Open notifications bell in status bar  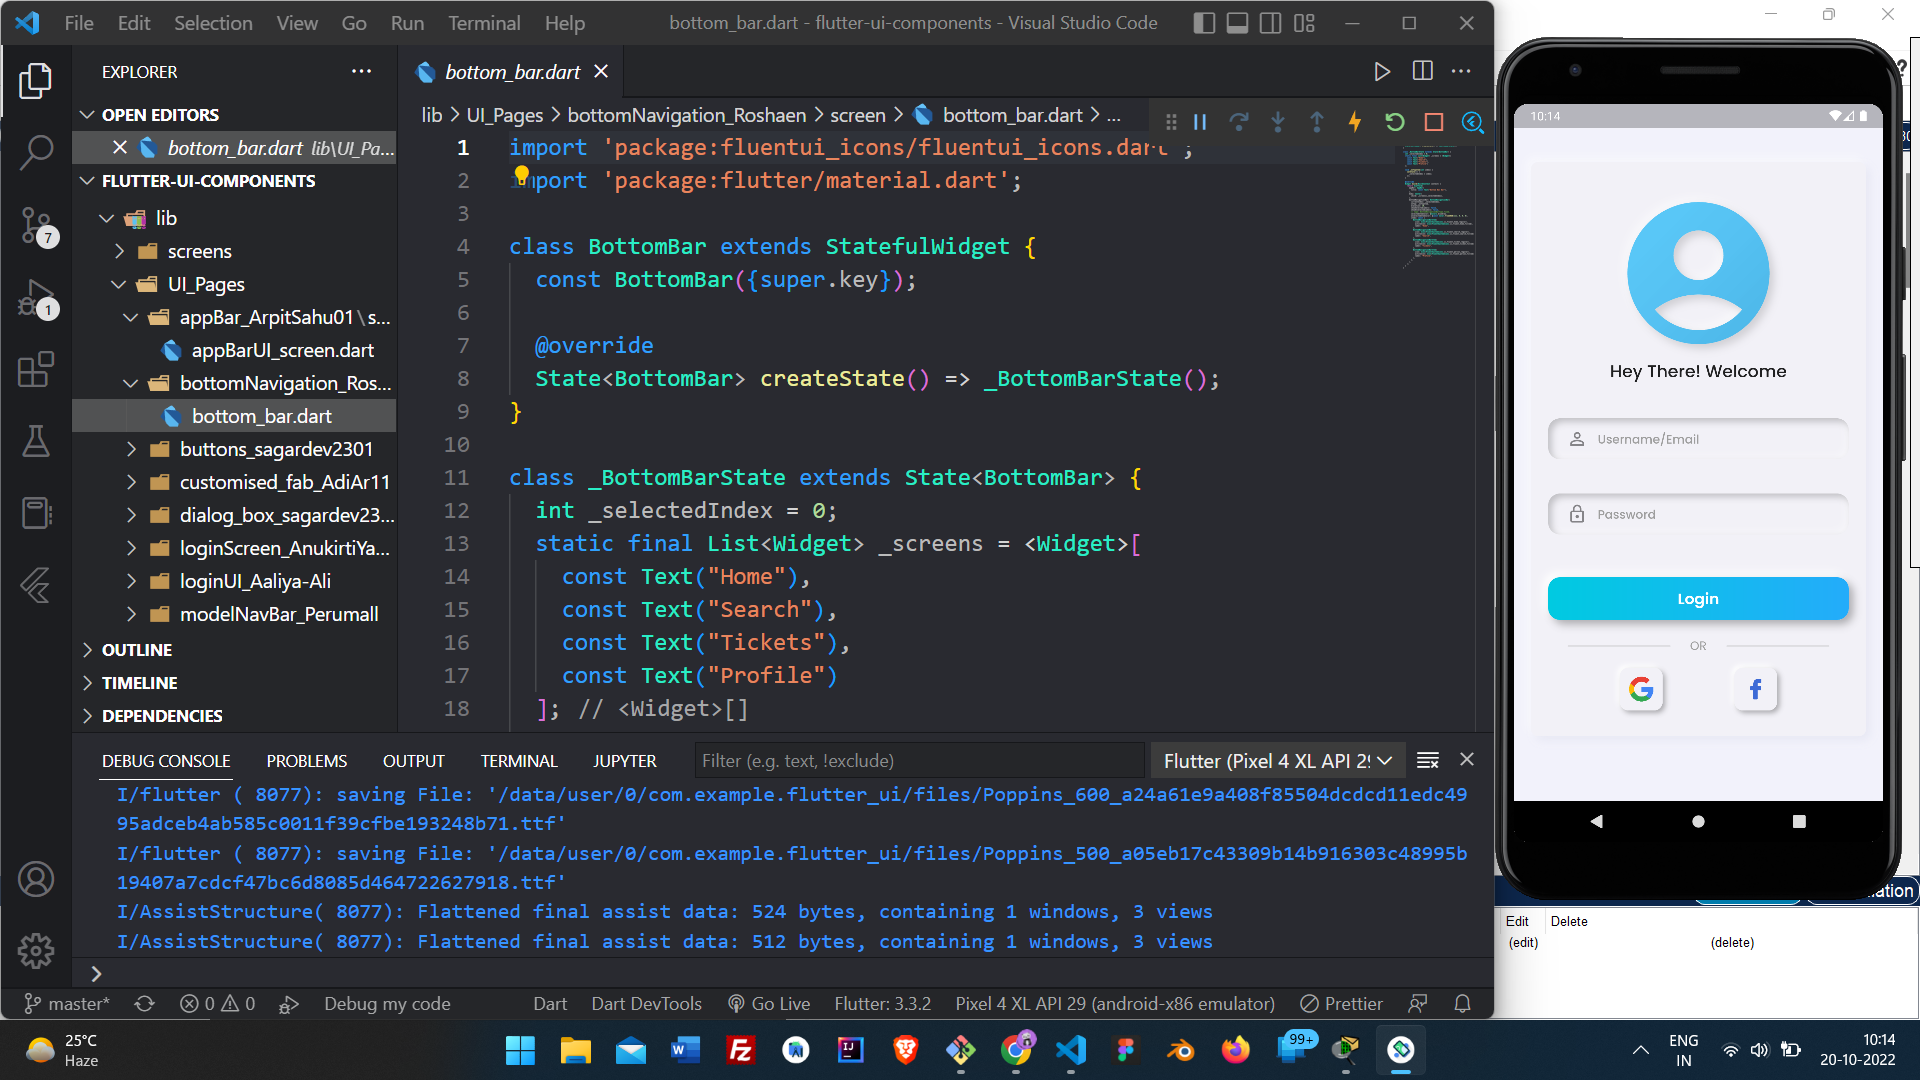click(1462, 1004)
